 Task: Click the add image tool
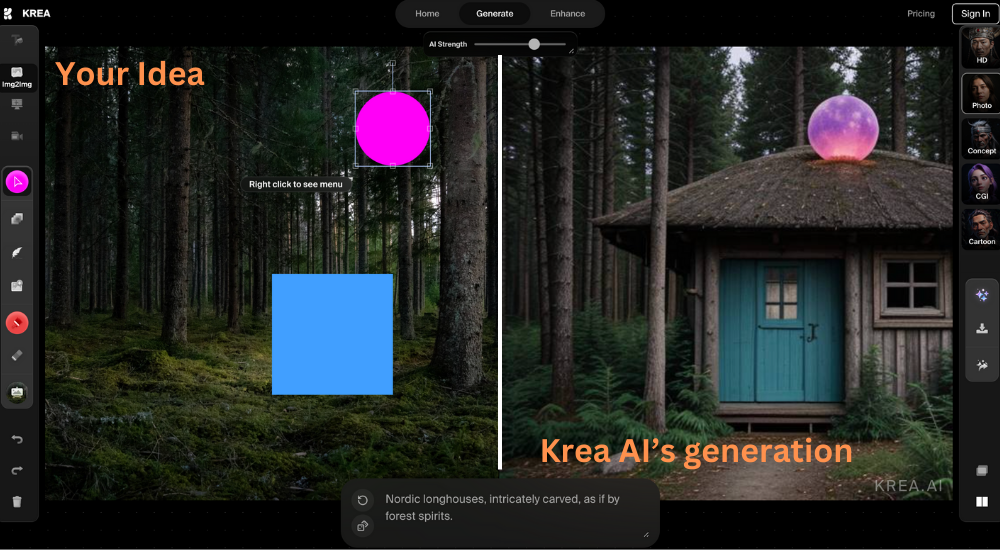coord(17,286)
